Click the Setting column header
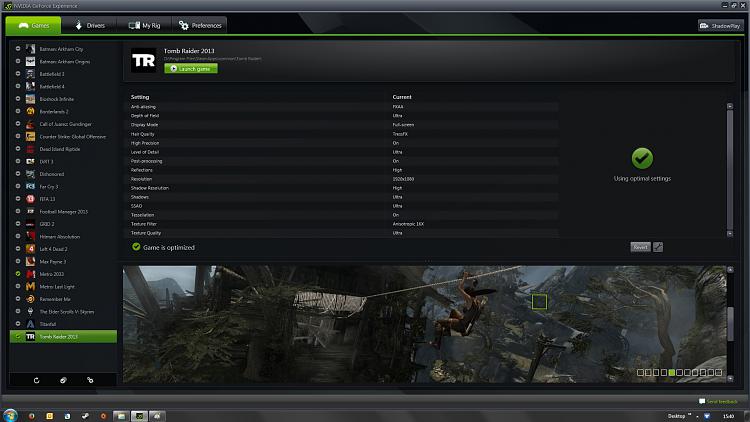 coord(140,97)
